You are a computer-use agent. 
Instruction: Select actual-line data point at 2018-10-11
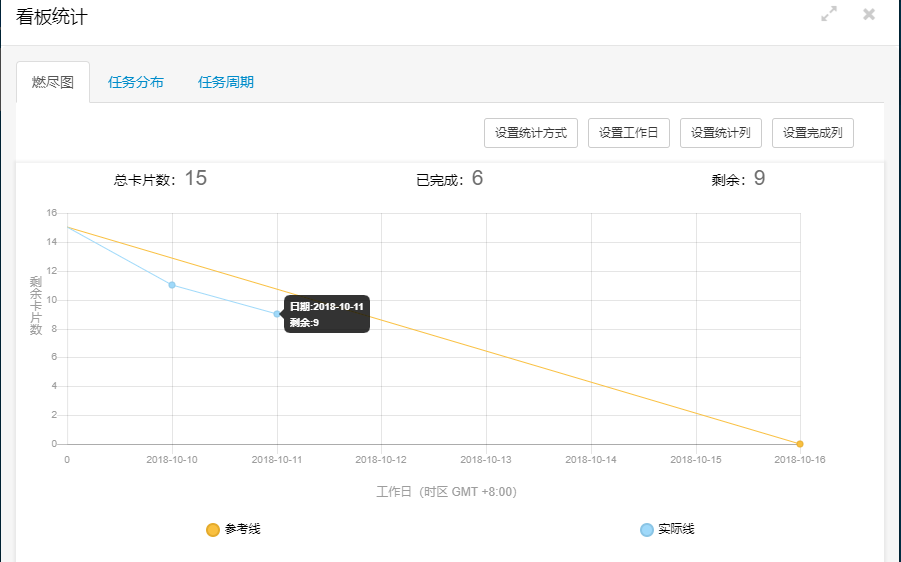click(277, 314)
